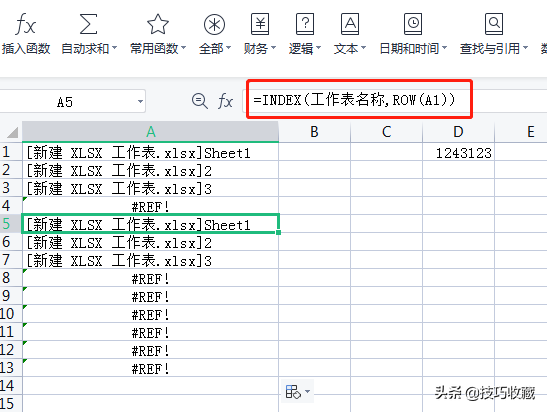Expand the 自动求和 dropdown arrow
547x412 pixels.
(x=114, y=48)
